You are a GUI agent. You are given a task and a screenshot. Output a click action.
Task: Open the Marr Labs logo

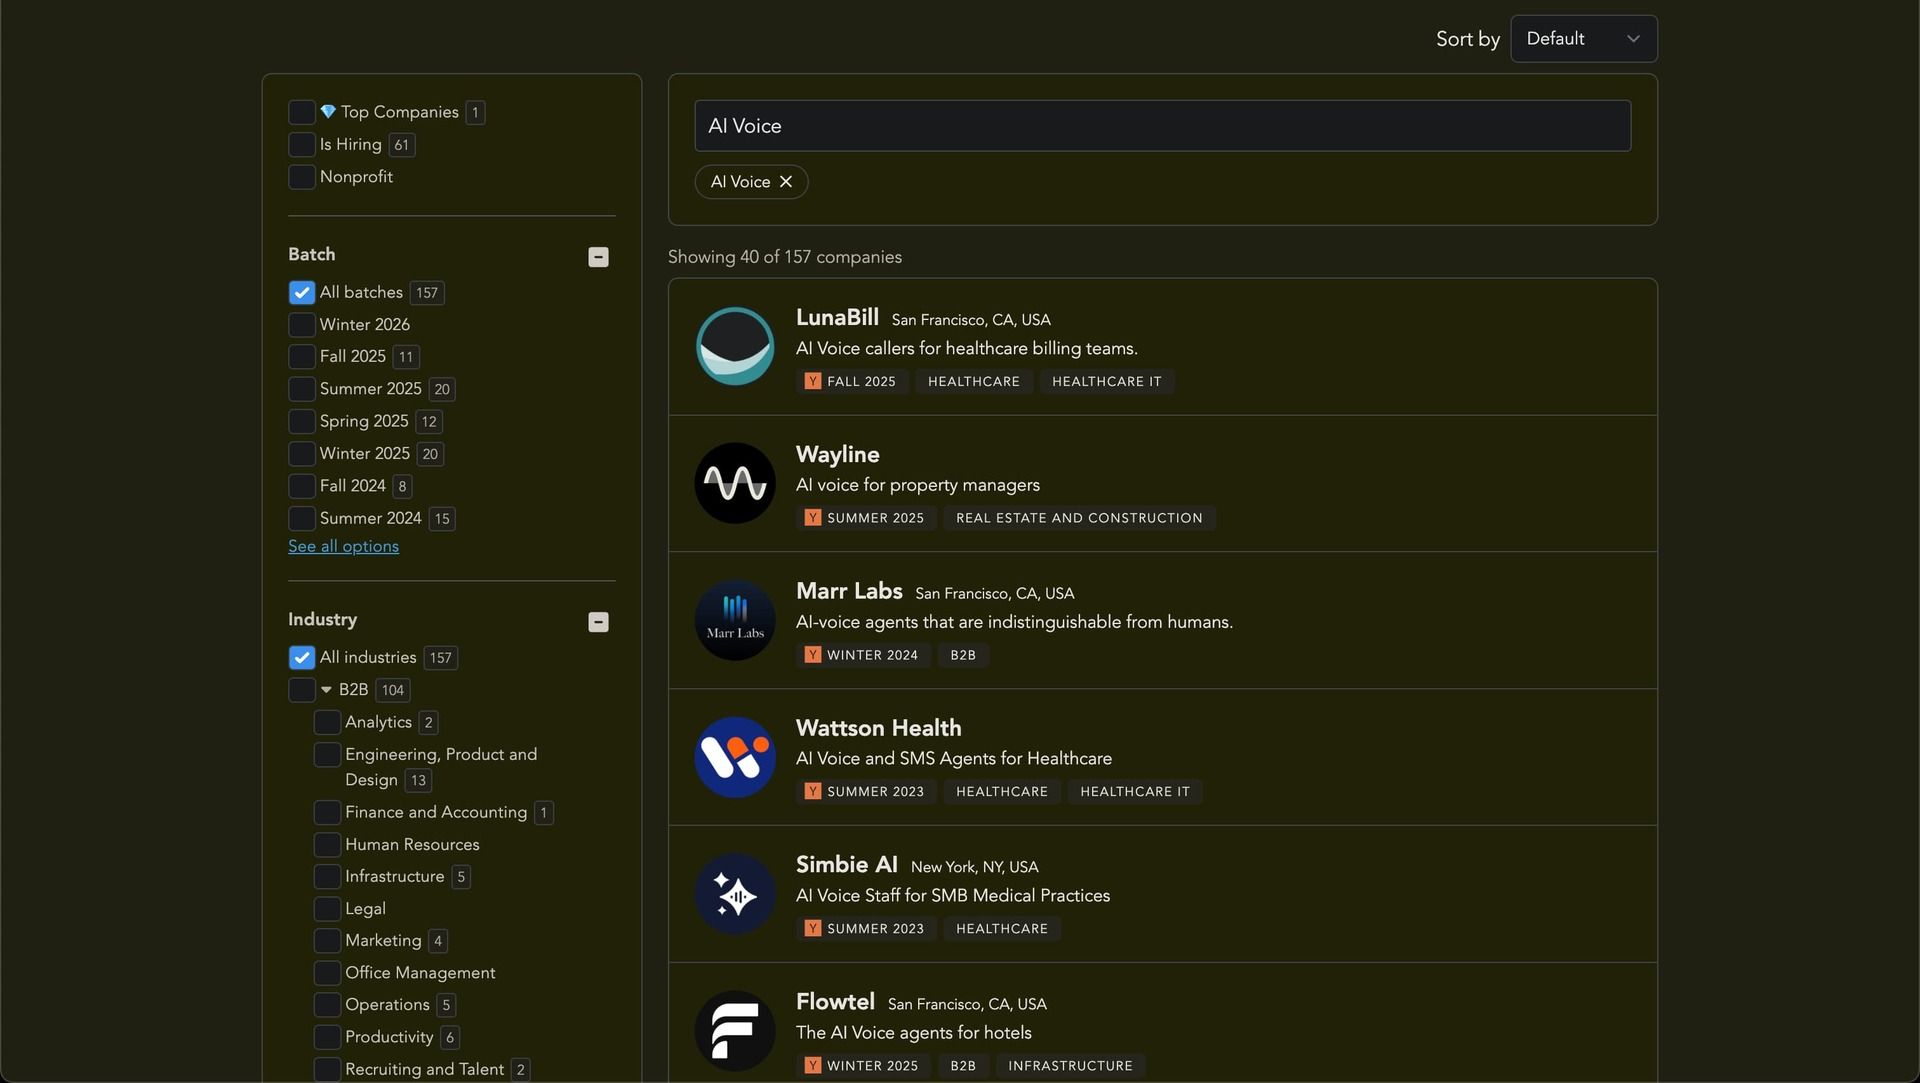click(735, 620)
